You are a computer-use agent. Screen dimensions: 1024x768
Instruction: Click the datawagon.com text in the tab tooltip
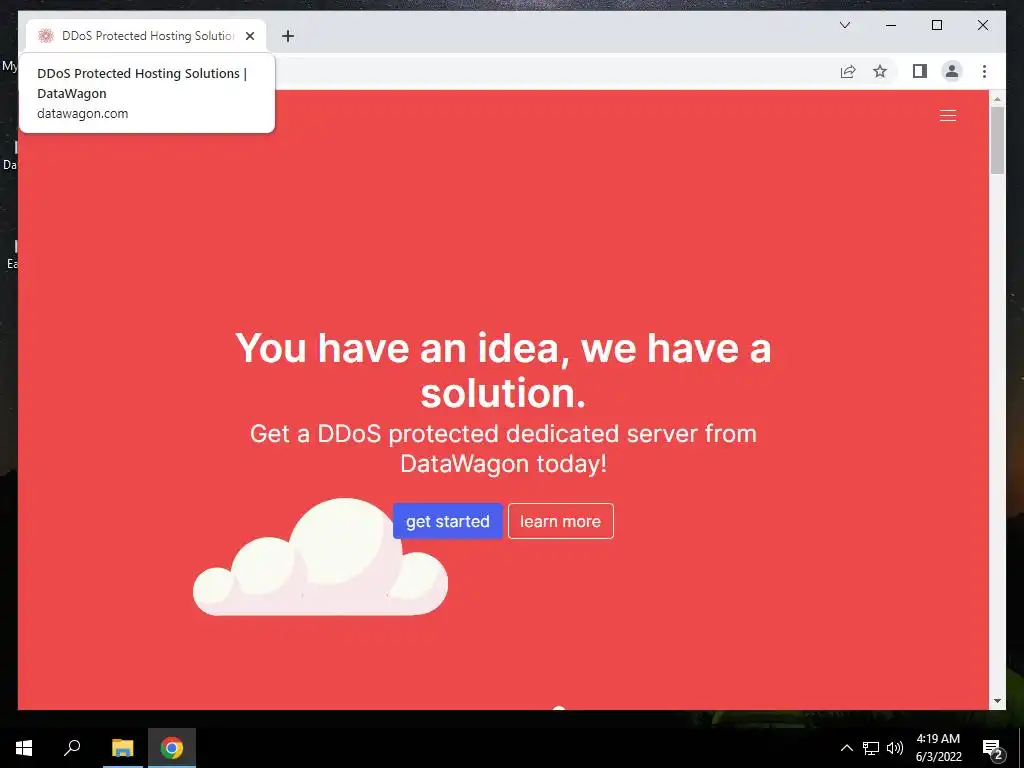[82, 114]
